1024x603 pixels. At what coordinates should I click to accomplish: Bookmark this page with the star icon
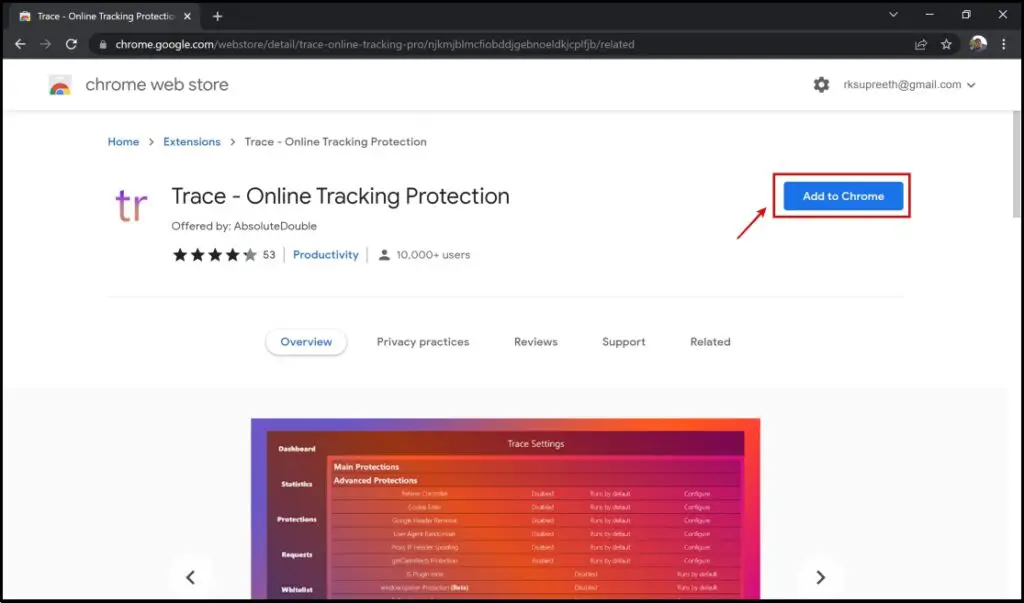coord(946,44)
